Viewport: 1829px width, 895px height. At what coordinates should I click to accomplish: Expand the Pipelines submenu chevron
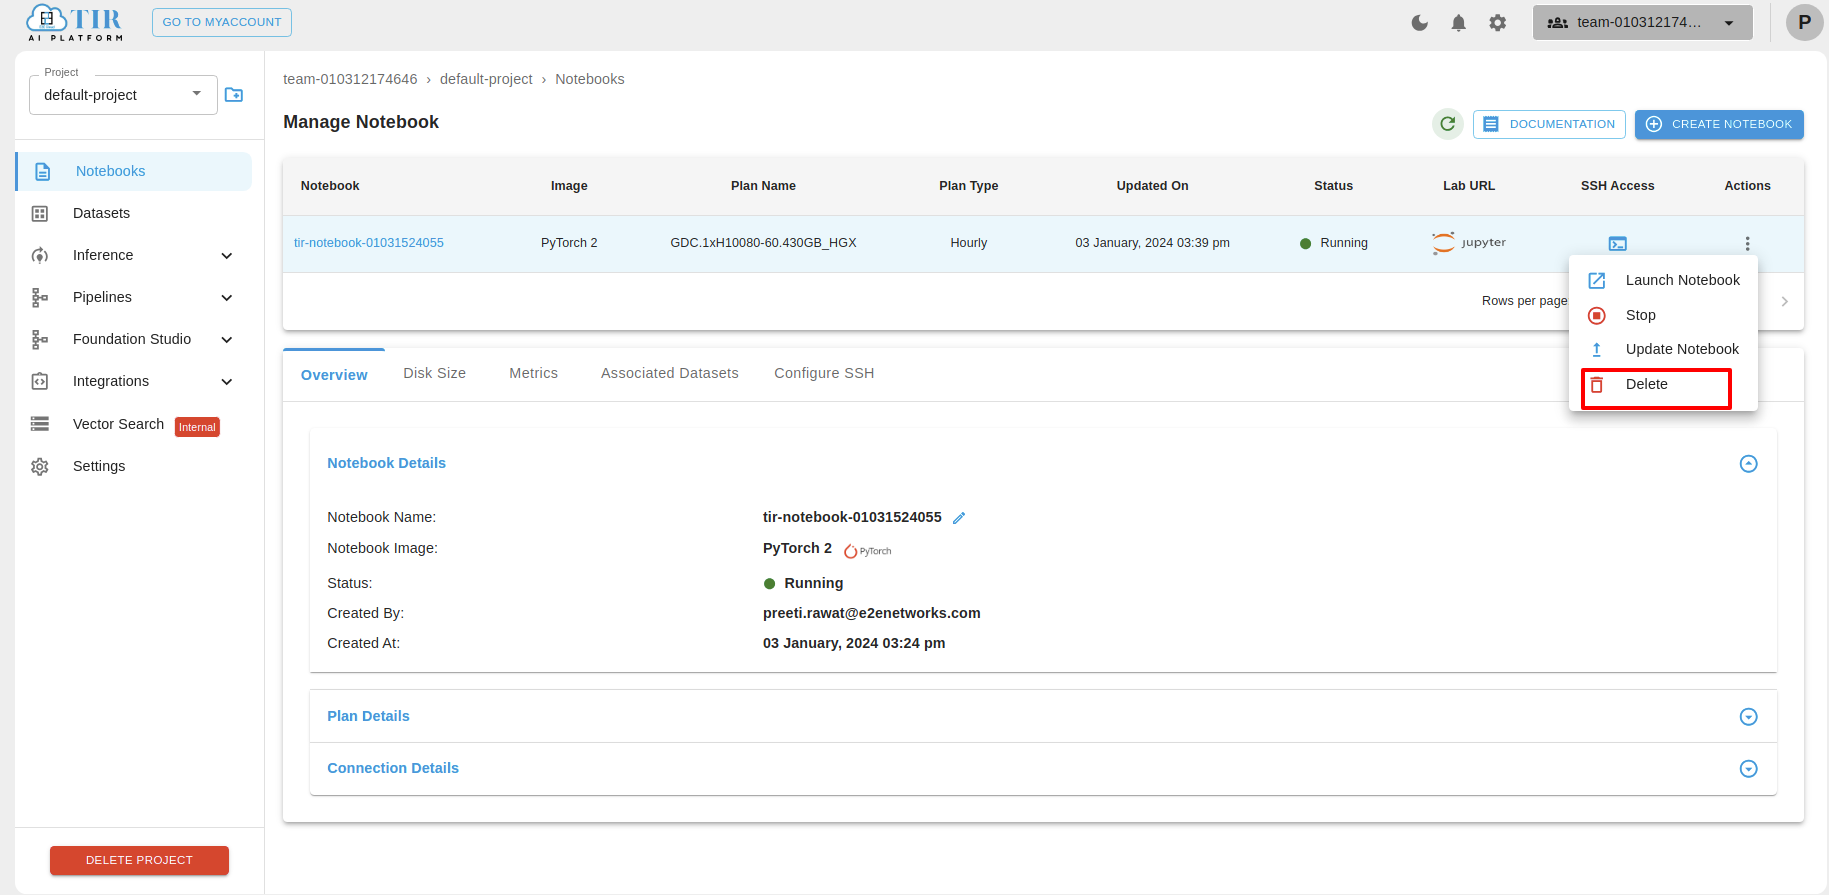coord(227,297)
